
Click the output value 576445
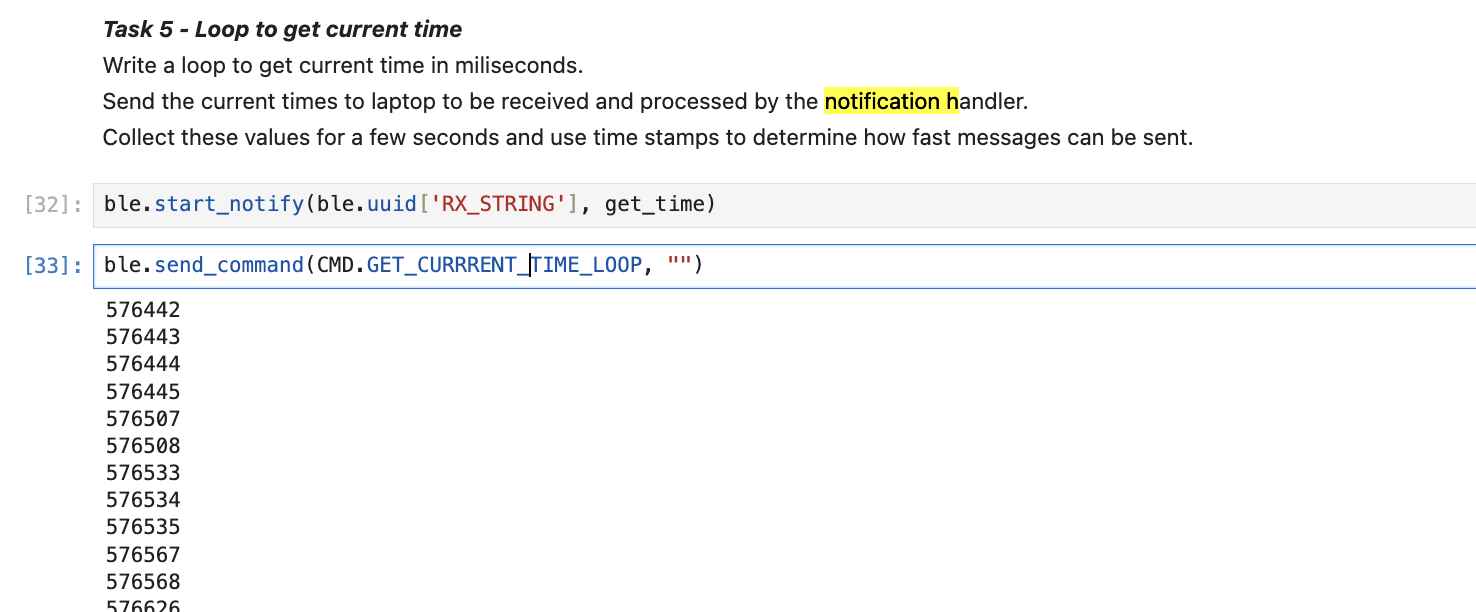coord(143,392)
